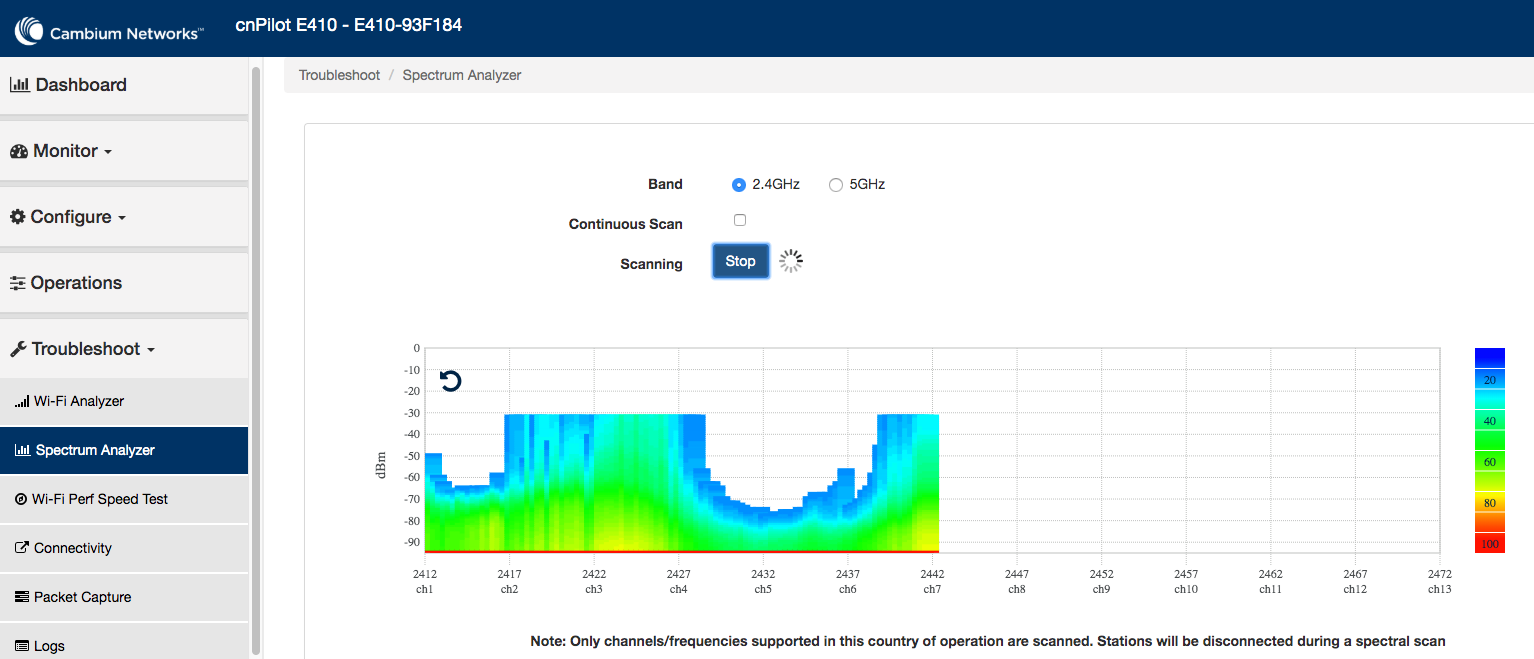
Task: Select the 5GHz band radio button
Action: click(x=836, y=185)
